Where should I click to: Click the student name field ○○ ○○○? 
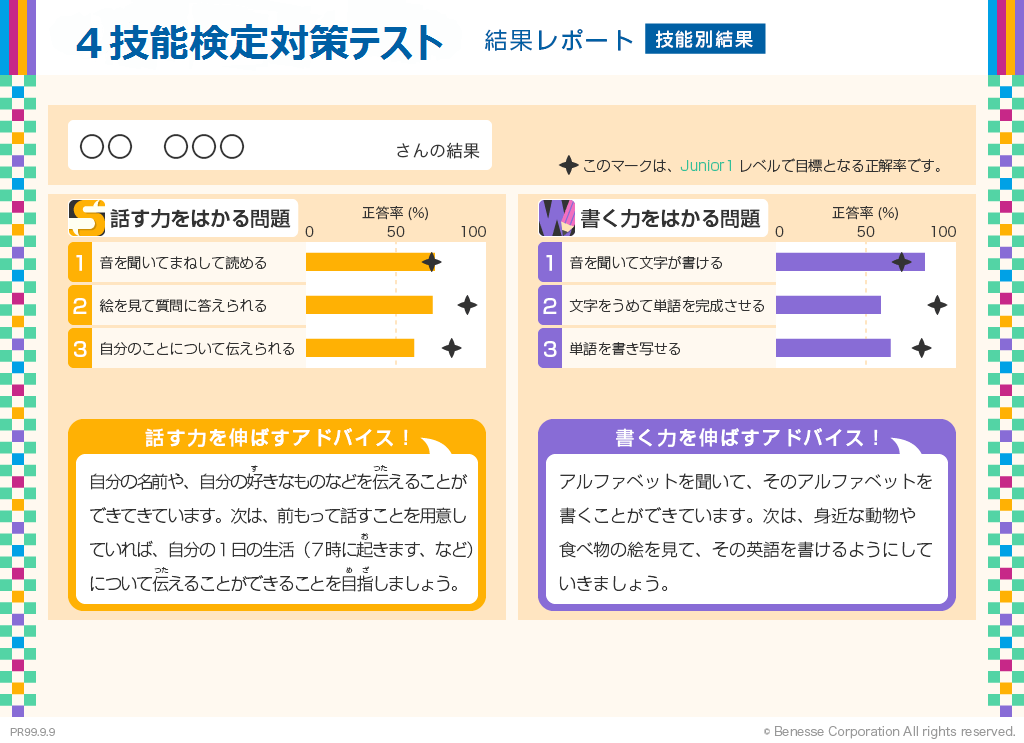[x=162, y=147]
